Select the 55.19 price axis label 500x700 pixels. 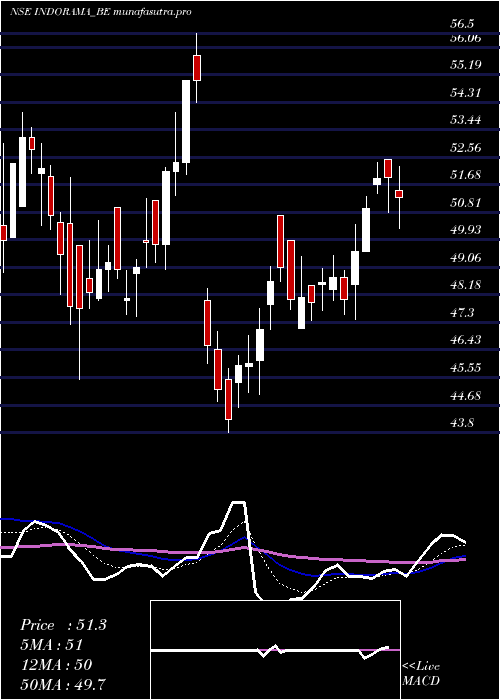(466, 65)
